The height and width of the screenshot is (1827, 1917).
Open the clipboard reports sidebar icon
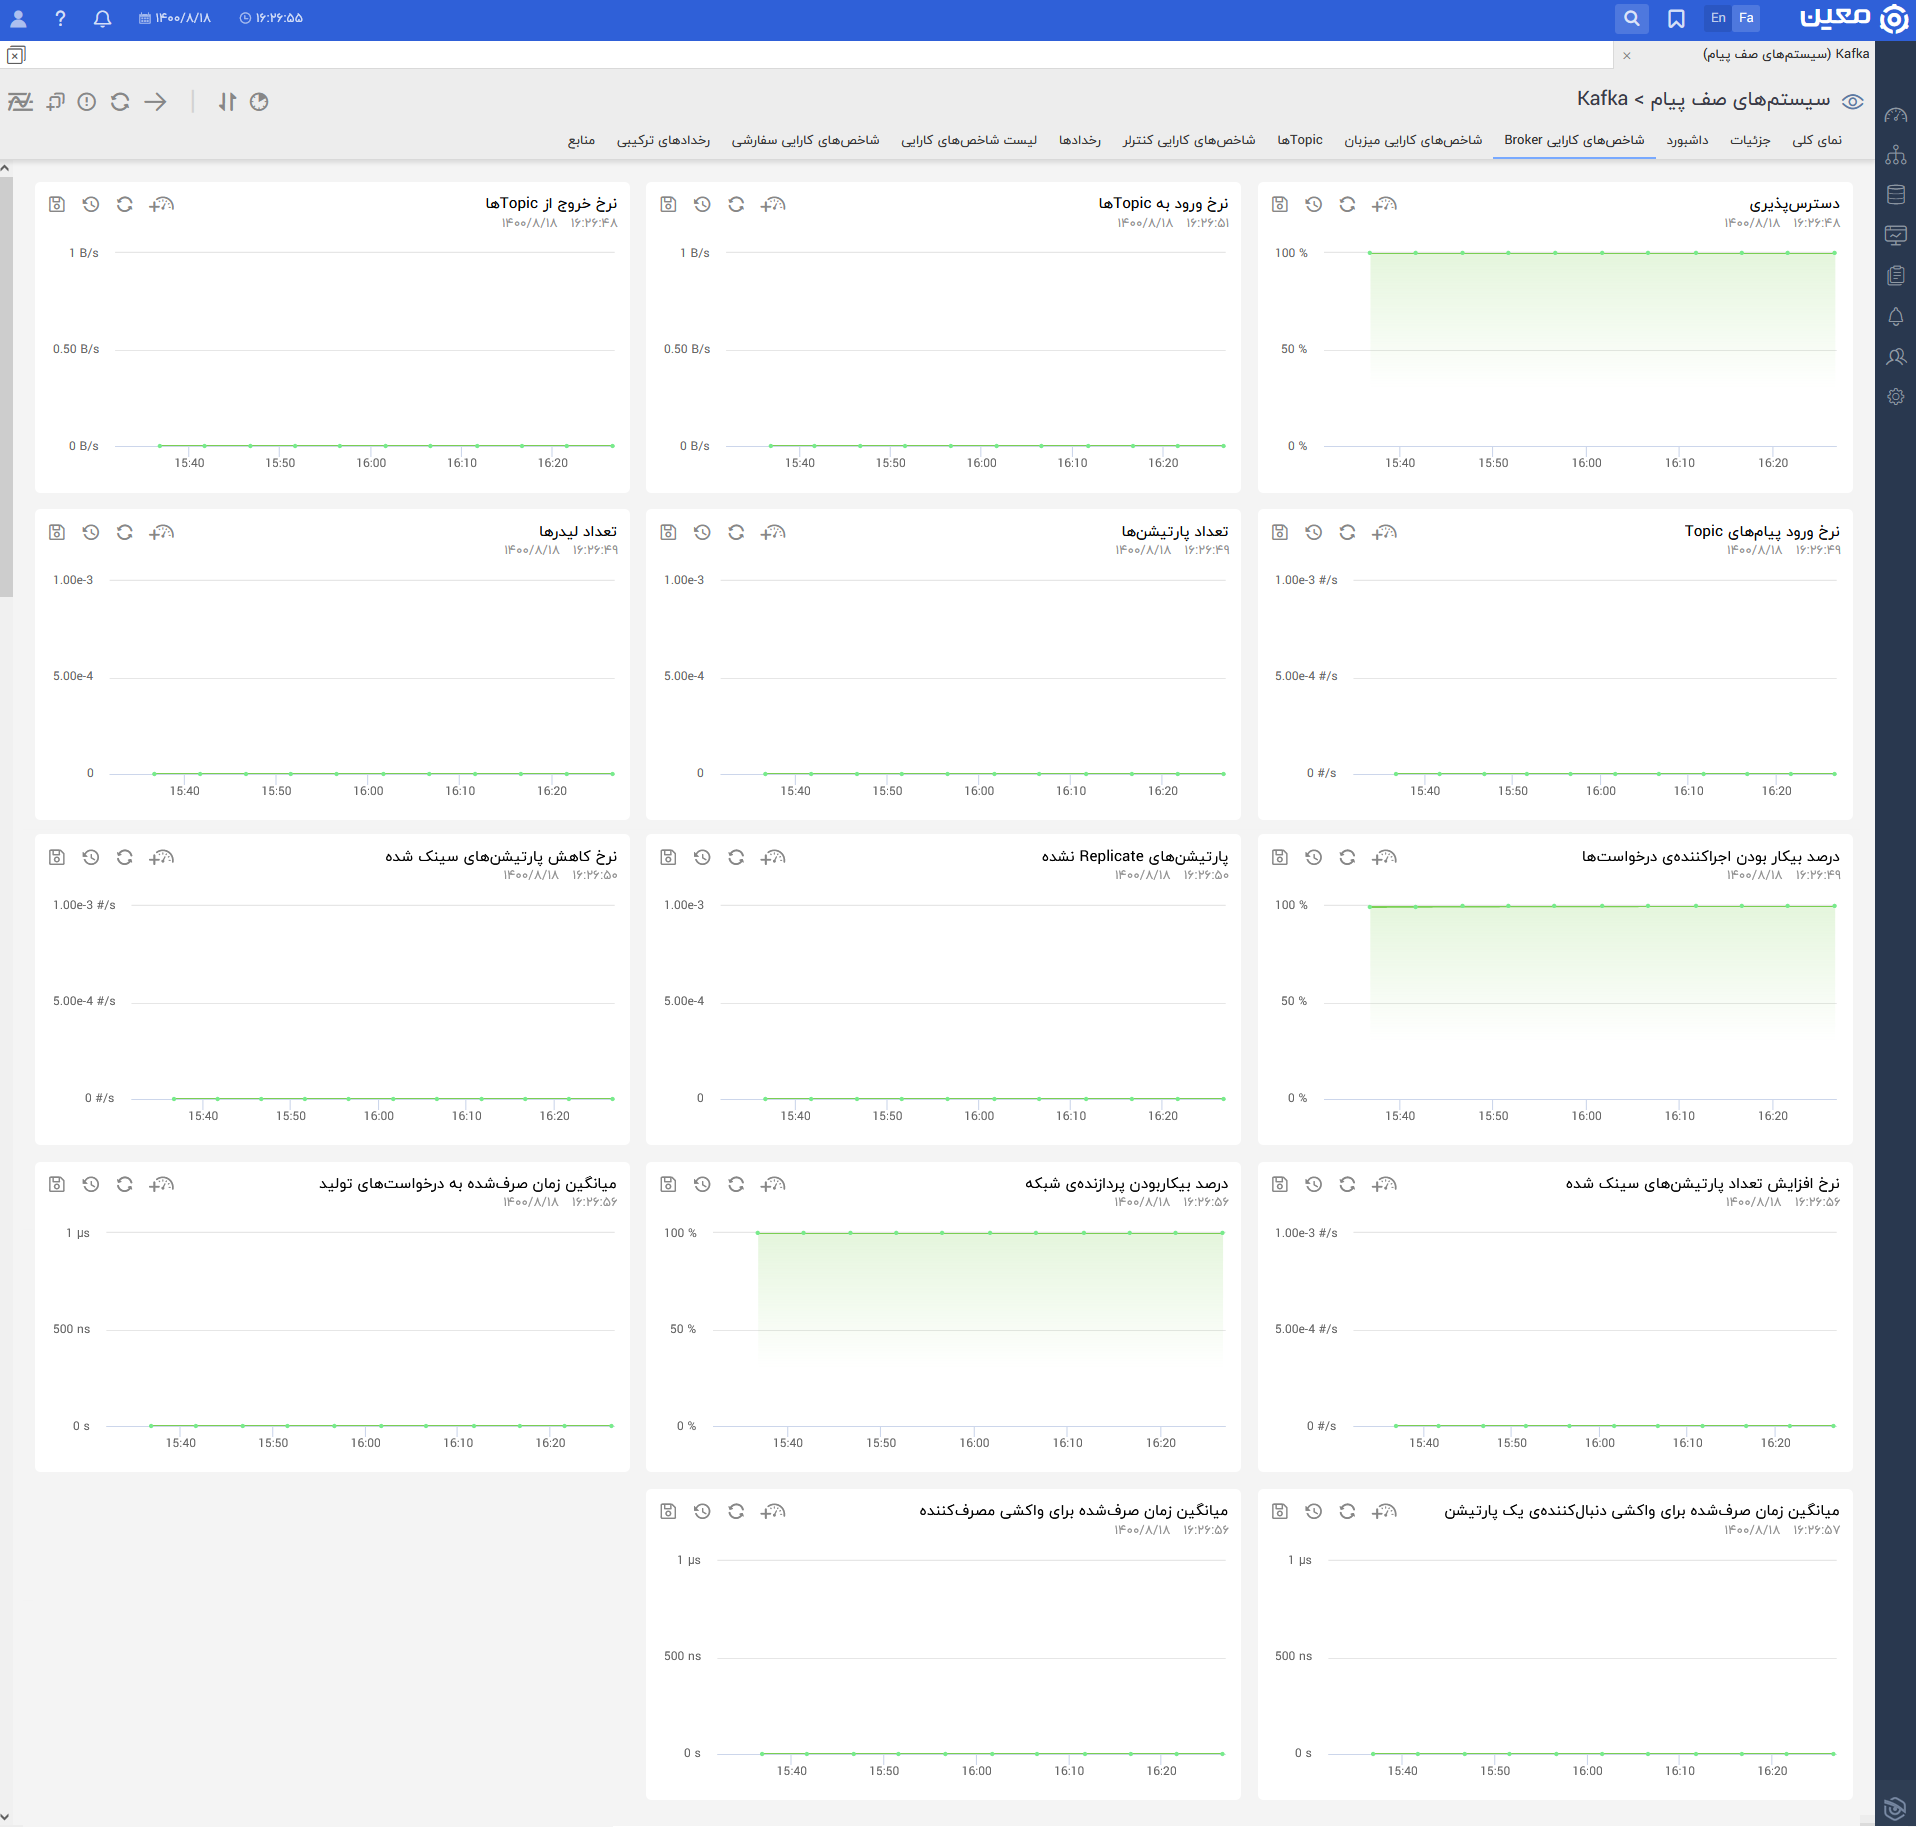click(1895, 275)
